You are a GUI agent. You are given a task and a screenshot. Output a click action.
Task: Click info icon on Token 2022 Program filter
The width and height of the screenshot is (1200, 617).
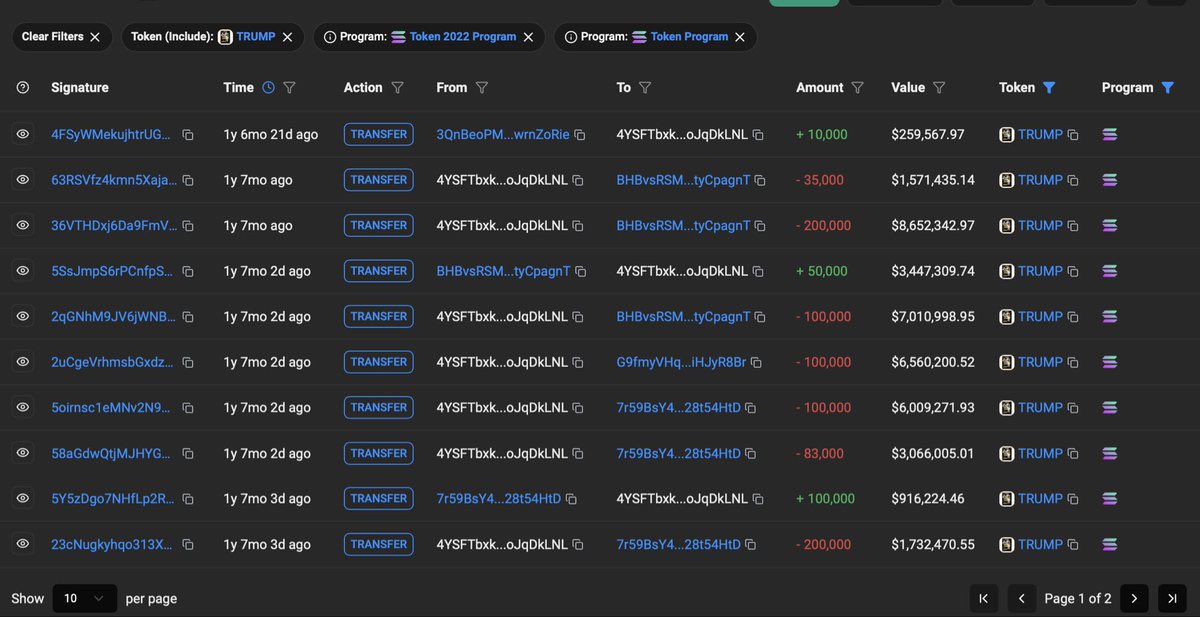coord(329,37)
